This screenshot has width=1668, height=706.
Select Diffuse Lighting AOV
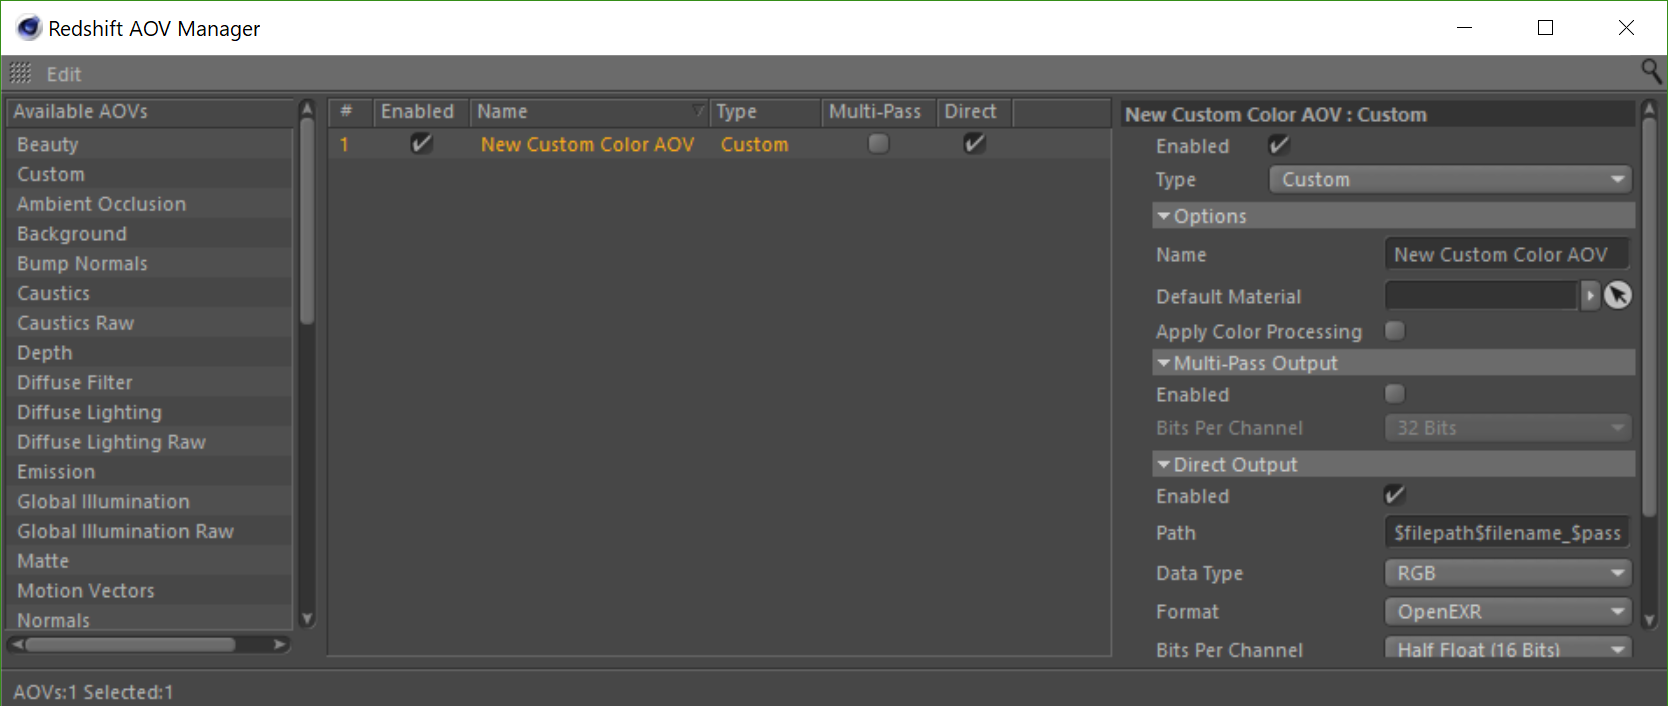(150, 412)
